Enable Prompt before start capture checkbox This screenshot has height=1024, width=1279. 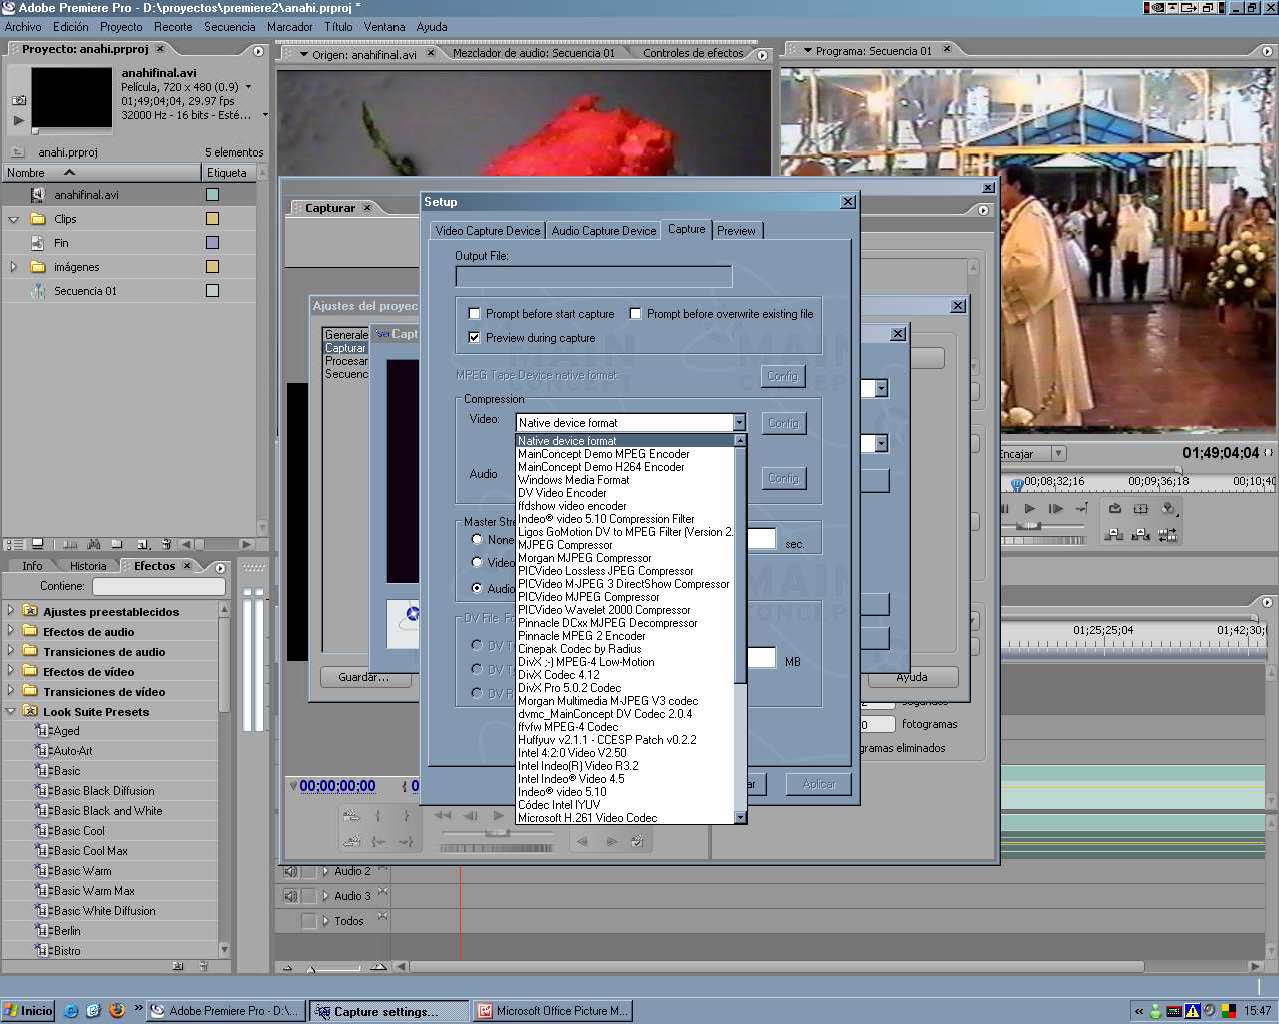[x=475, y=314]
